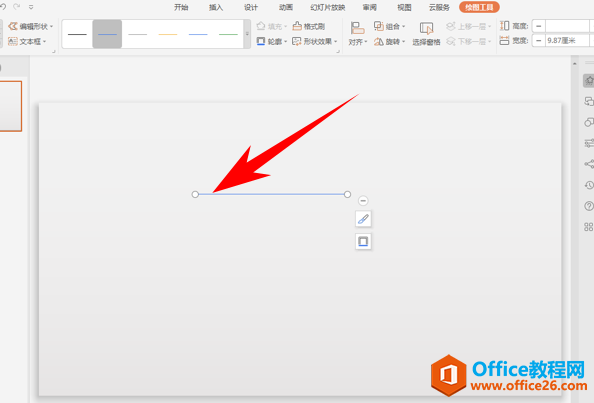Click the help question mark icon
This screenshot has height=403, width=594.
(x=589, y=206)
